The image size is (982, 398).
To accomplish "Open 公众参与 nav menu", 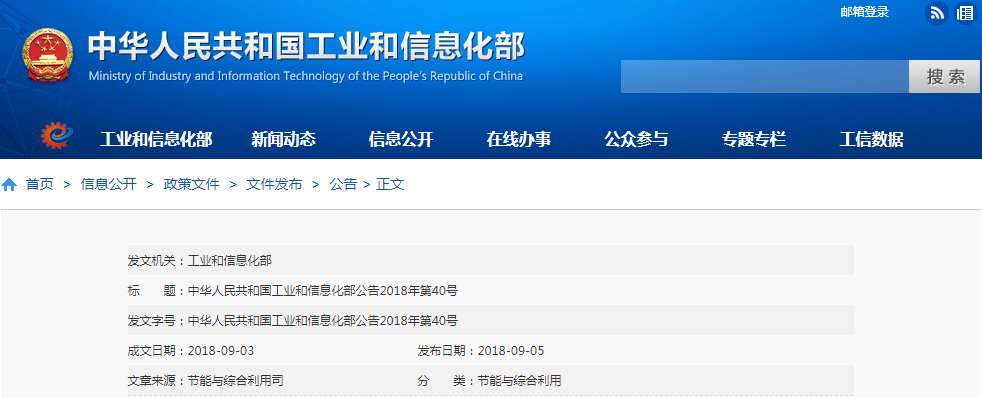I will [636, 139].
